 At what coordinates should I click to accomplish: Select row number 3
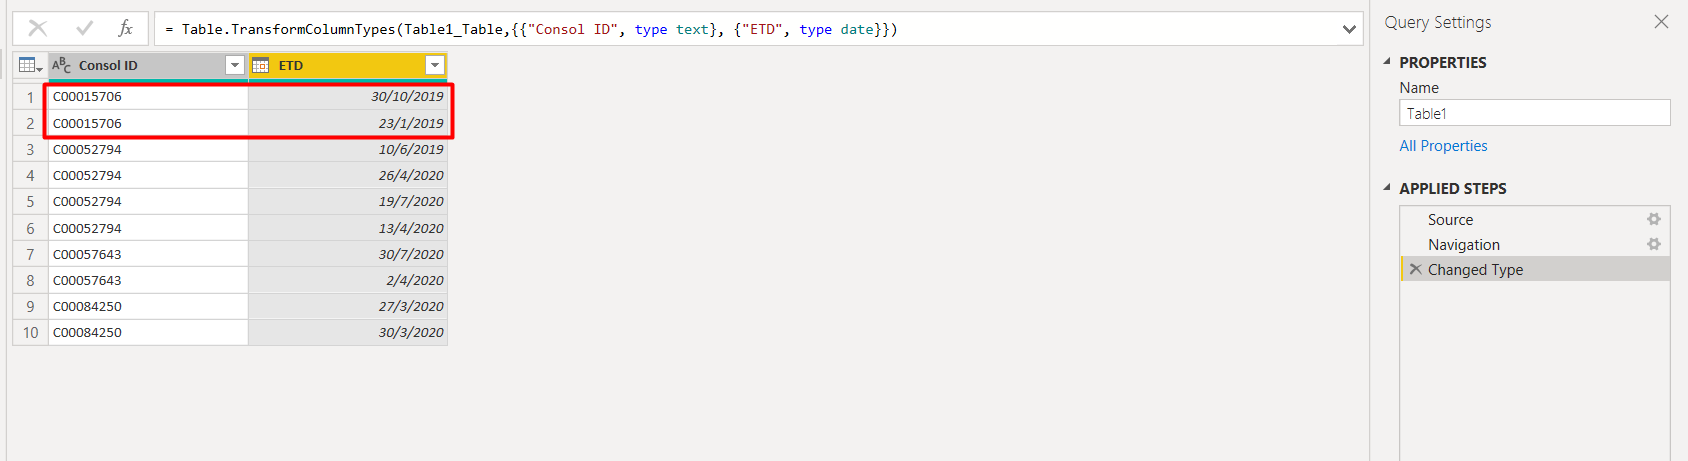pyautogui.click(x=30, y=149)
